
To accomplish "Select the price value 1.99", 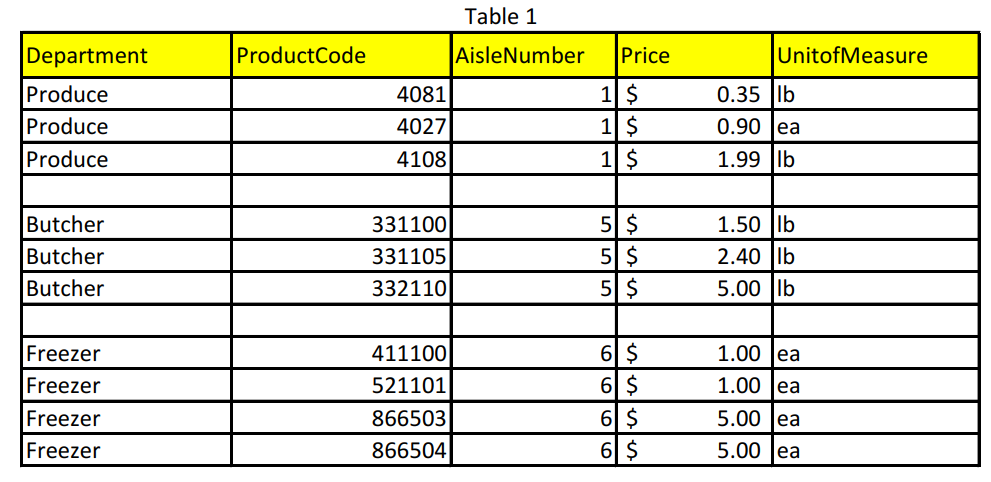I will (739, 159).
